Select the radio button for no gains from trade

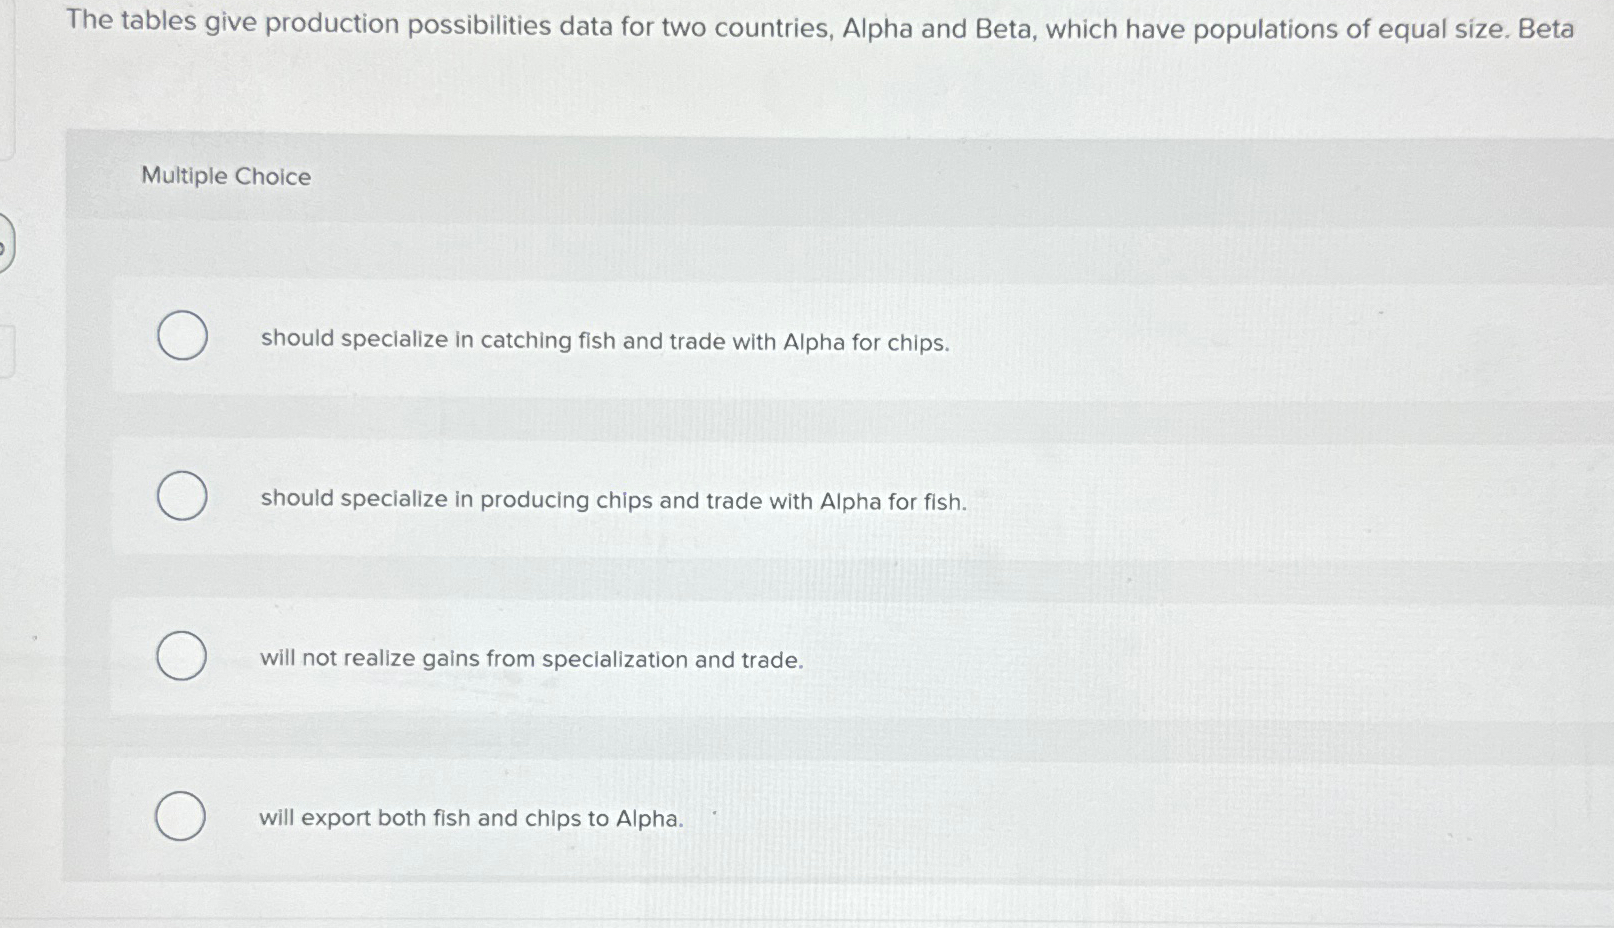(x=182, y=656)
